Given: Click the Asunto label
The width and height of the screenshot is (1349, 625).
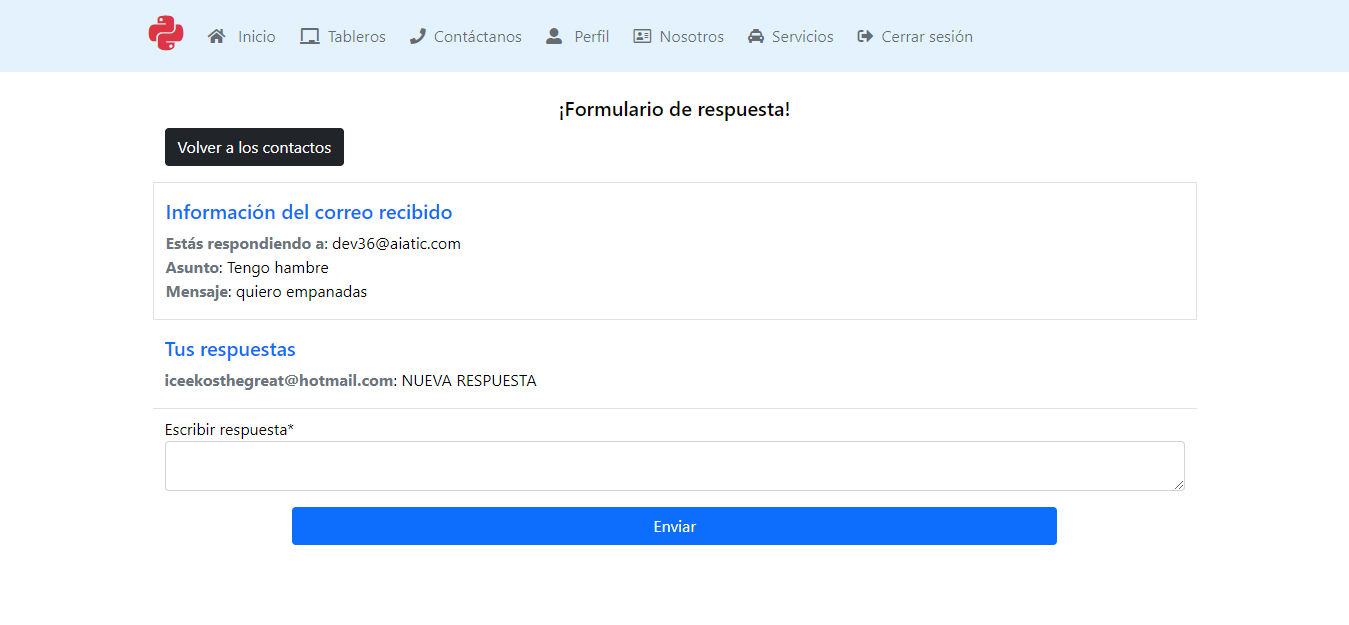Looking at the screenshot, I should click(x=192, y=268).
